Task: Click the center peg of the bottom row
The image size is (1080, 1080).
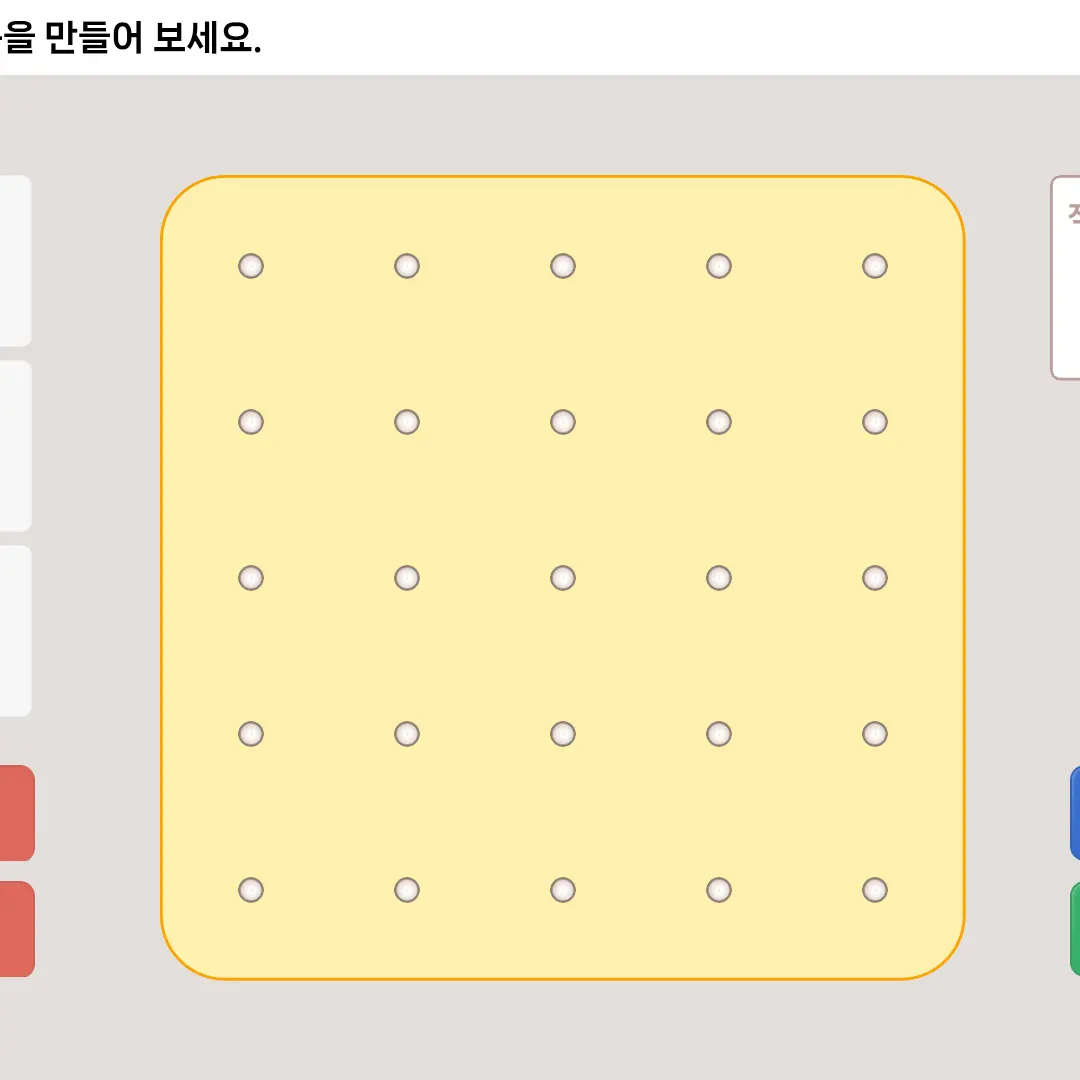Action: coord(562,889)
